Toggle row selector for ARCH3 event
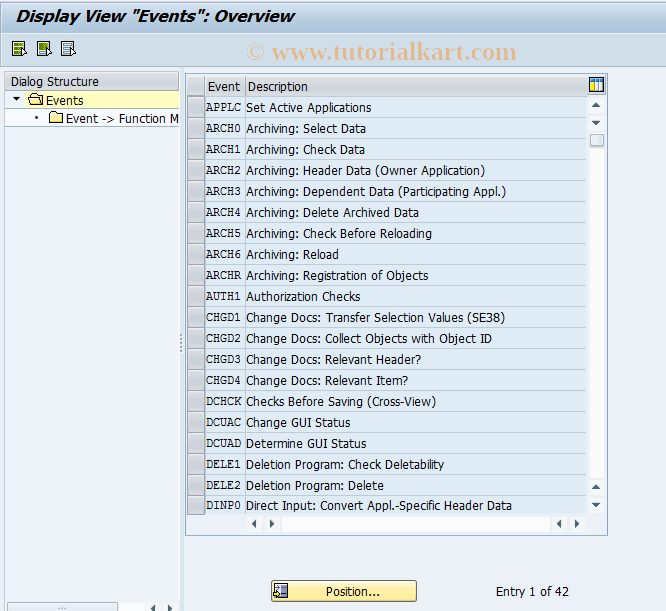The image size is (666, 611). [196, 191]
